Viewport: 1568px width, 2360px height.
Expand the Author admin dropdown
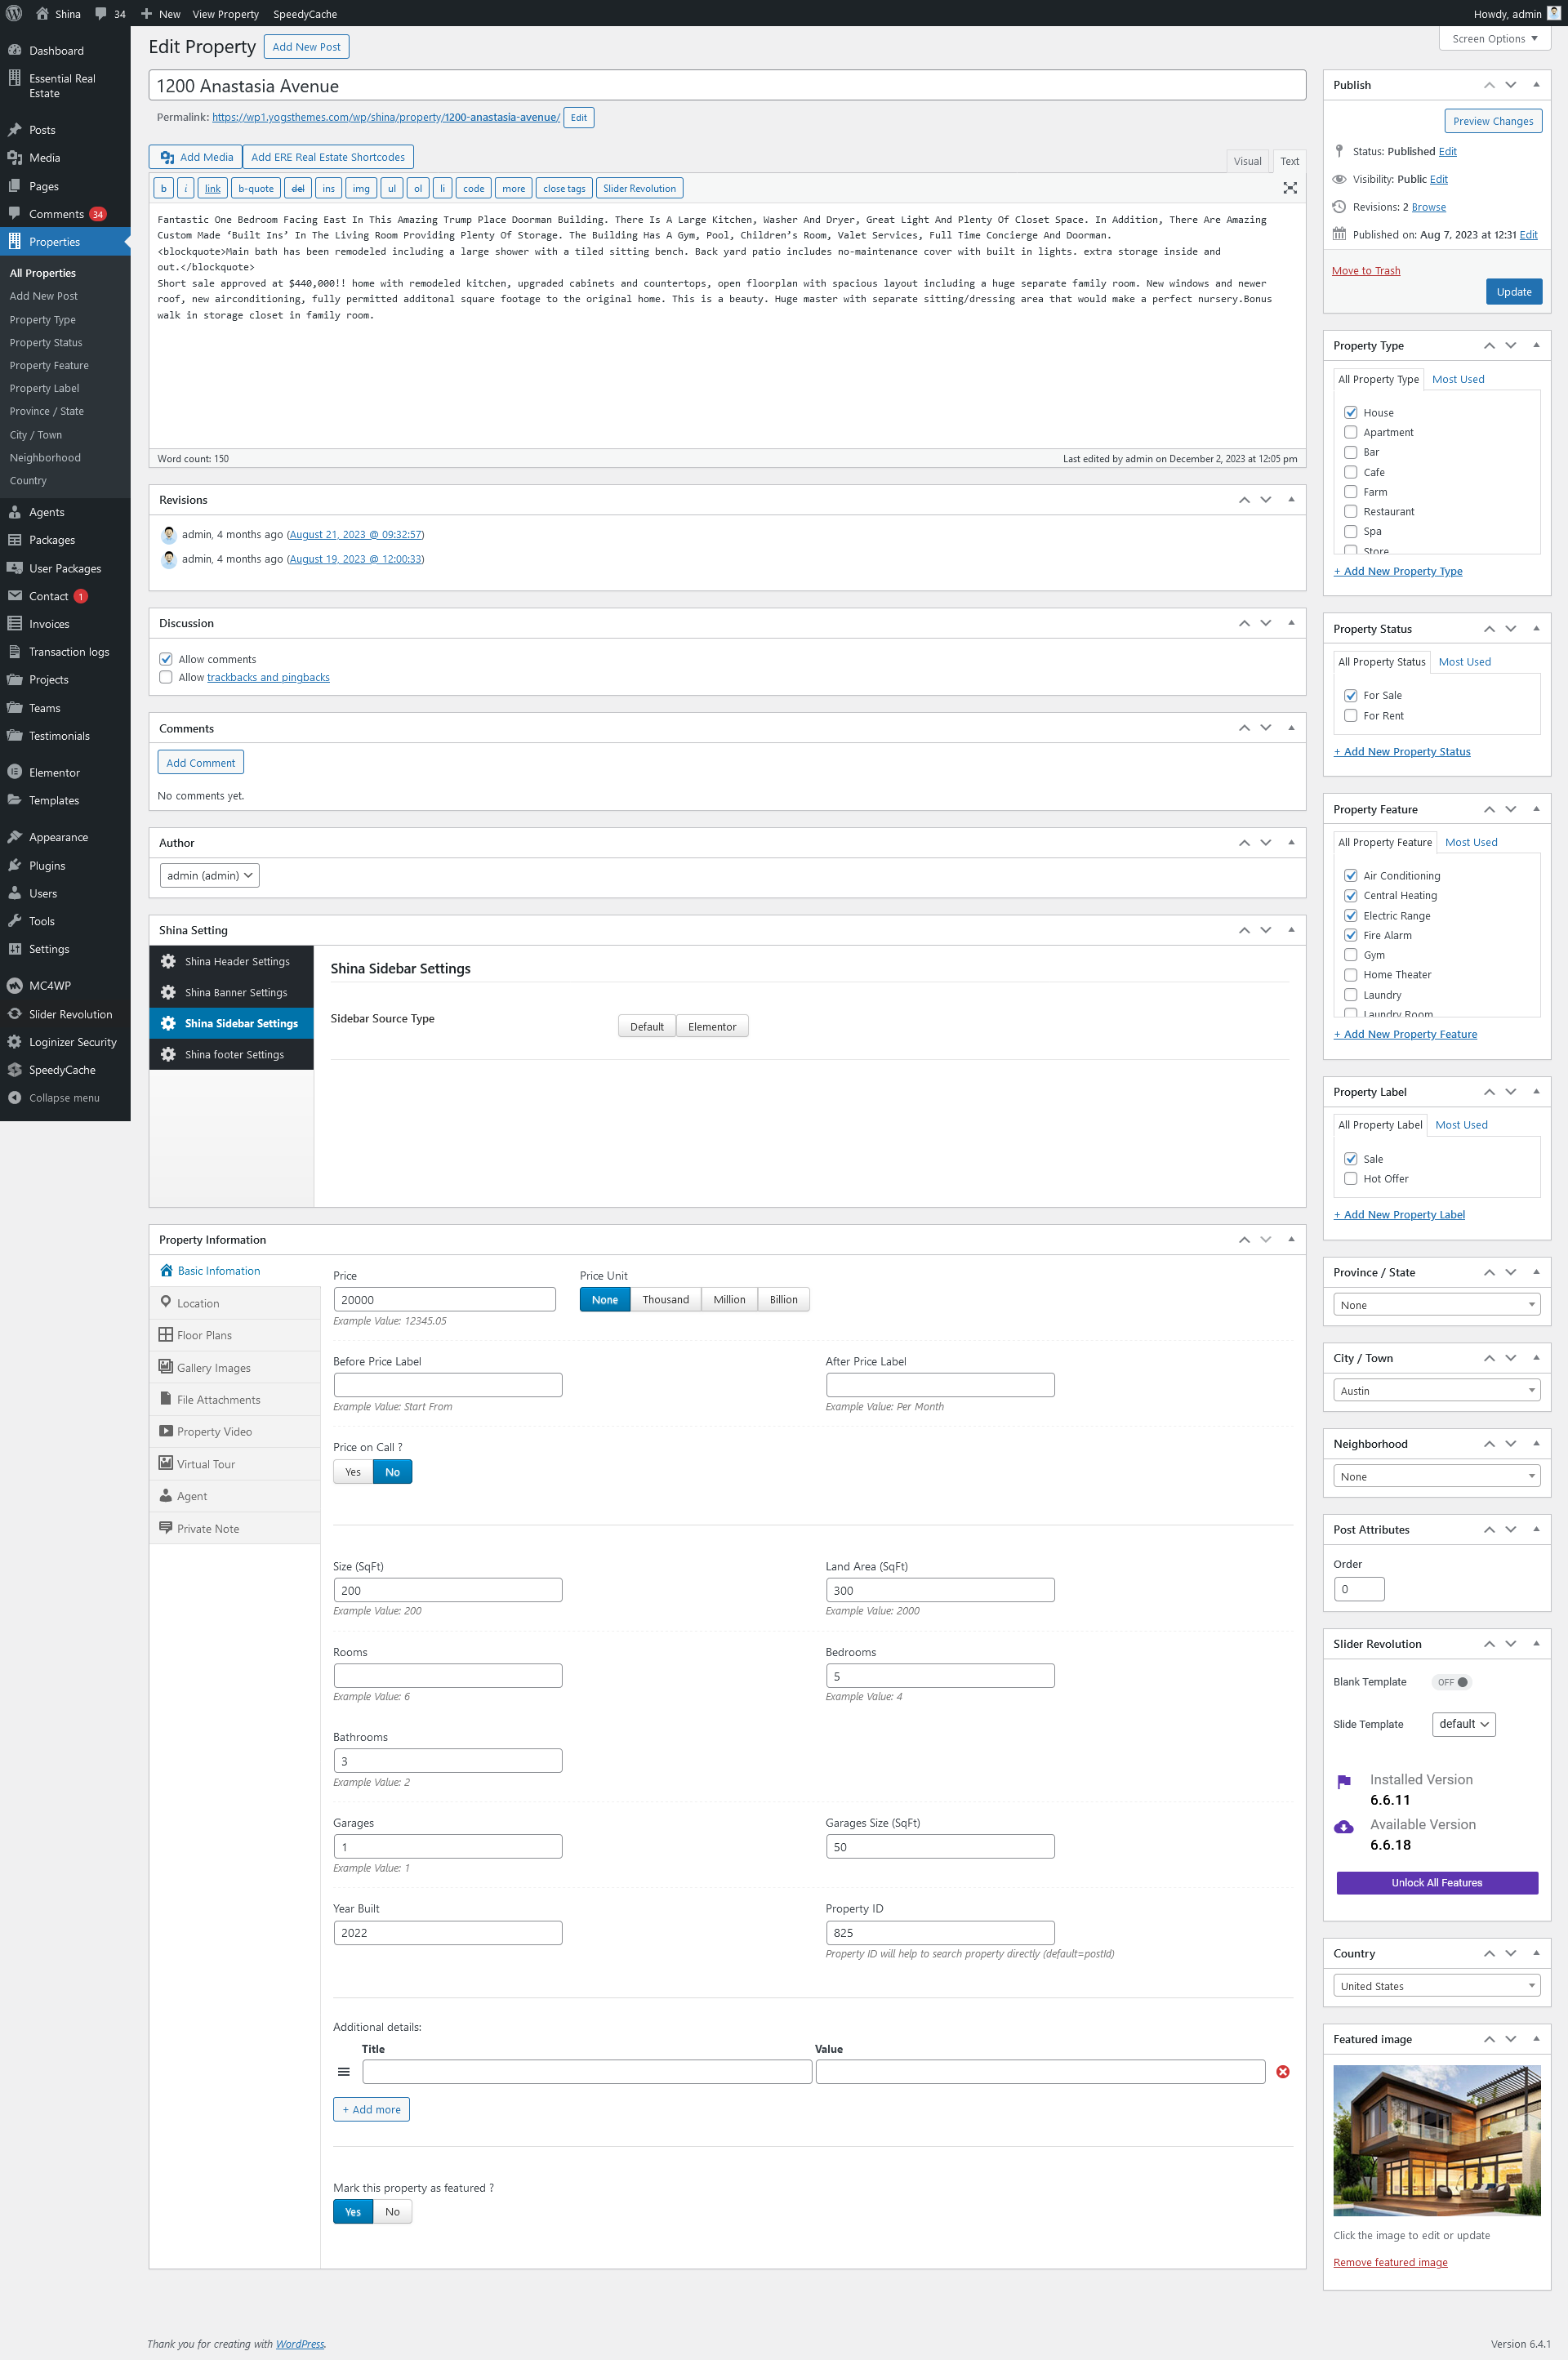click(x=209, y=875)
